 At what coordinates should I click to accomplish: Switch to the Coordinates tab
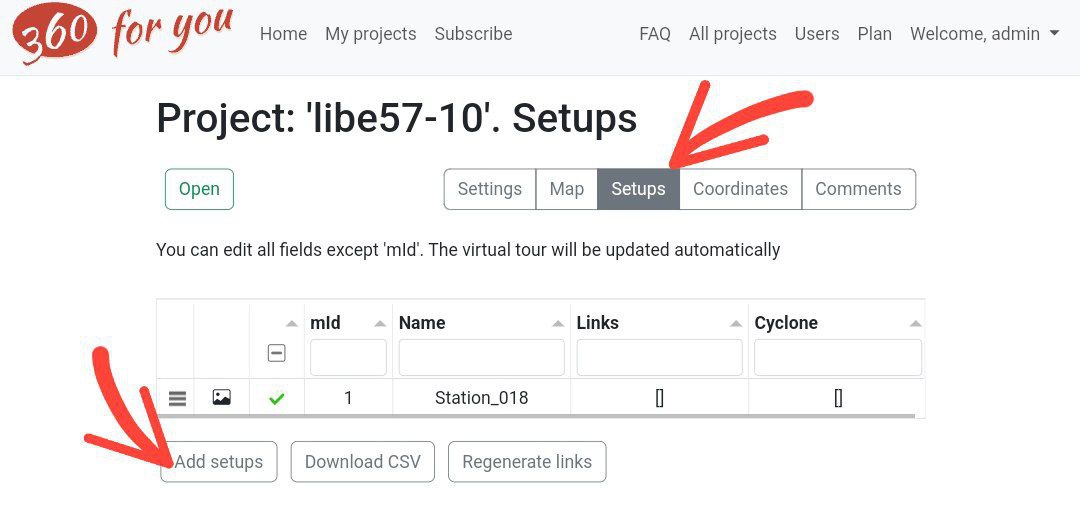tap(740, 189)
